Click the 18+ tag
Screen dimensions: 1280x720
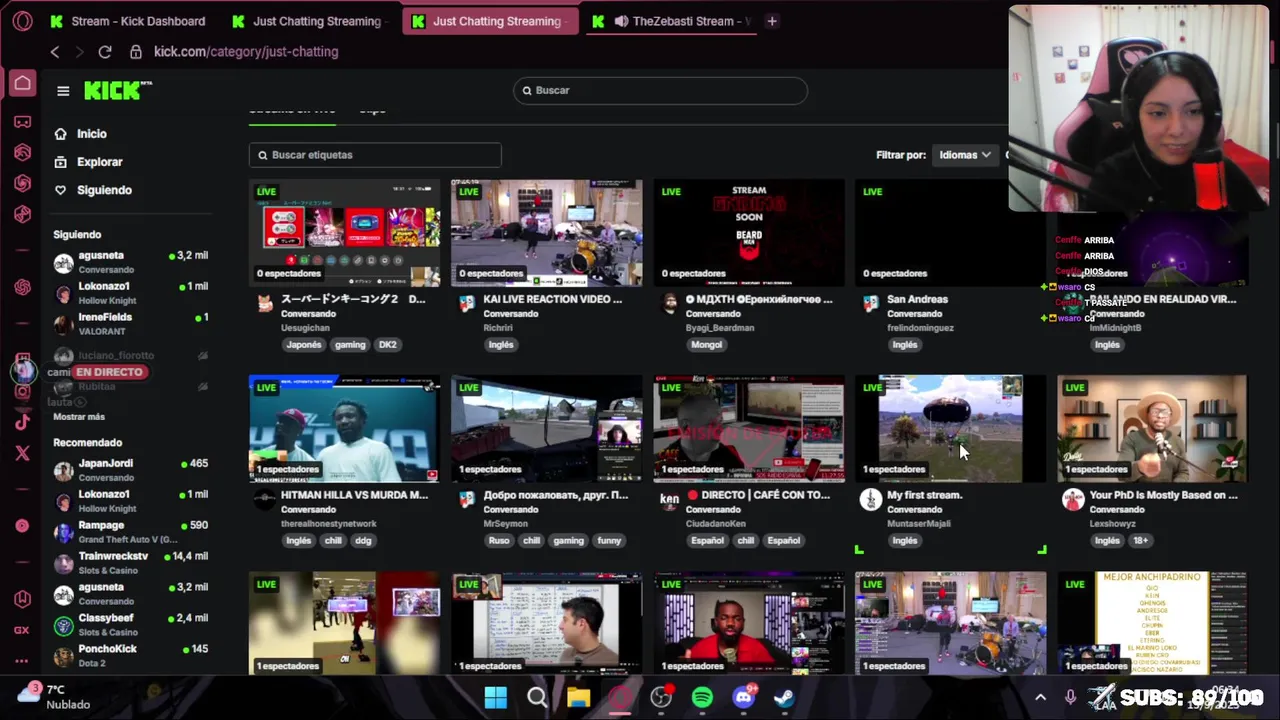point(1141,541)
